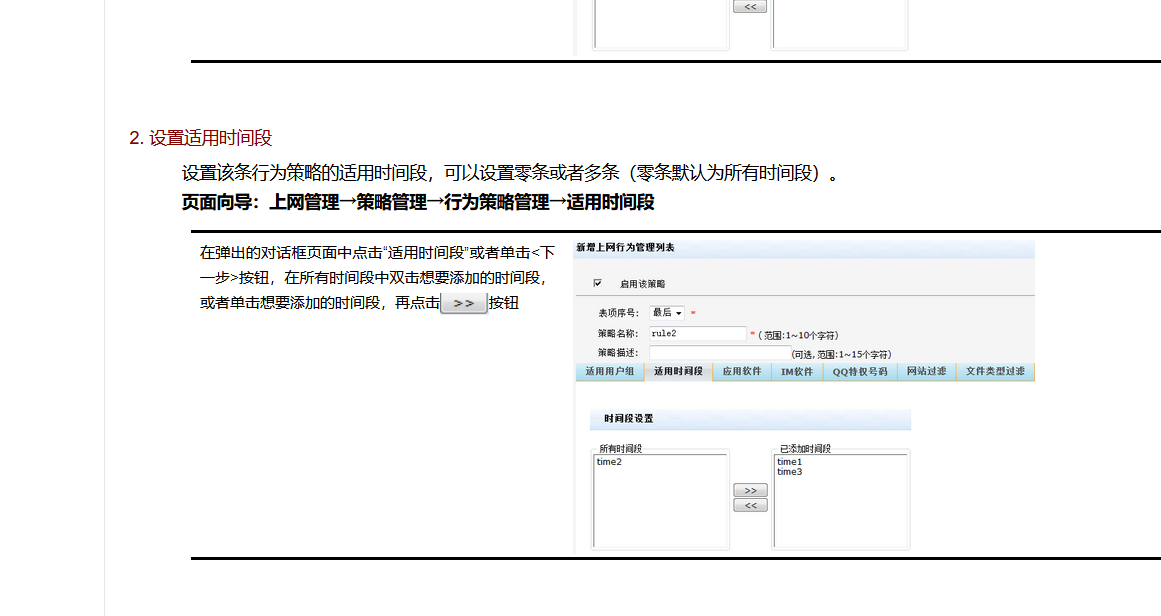Click the inline >> button in instruction text
Viewport: 1161px width, 616px height.
pos(464,303)
